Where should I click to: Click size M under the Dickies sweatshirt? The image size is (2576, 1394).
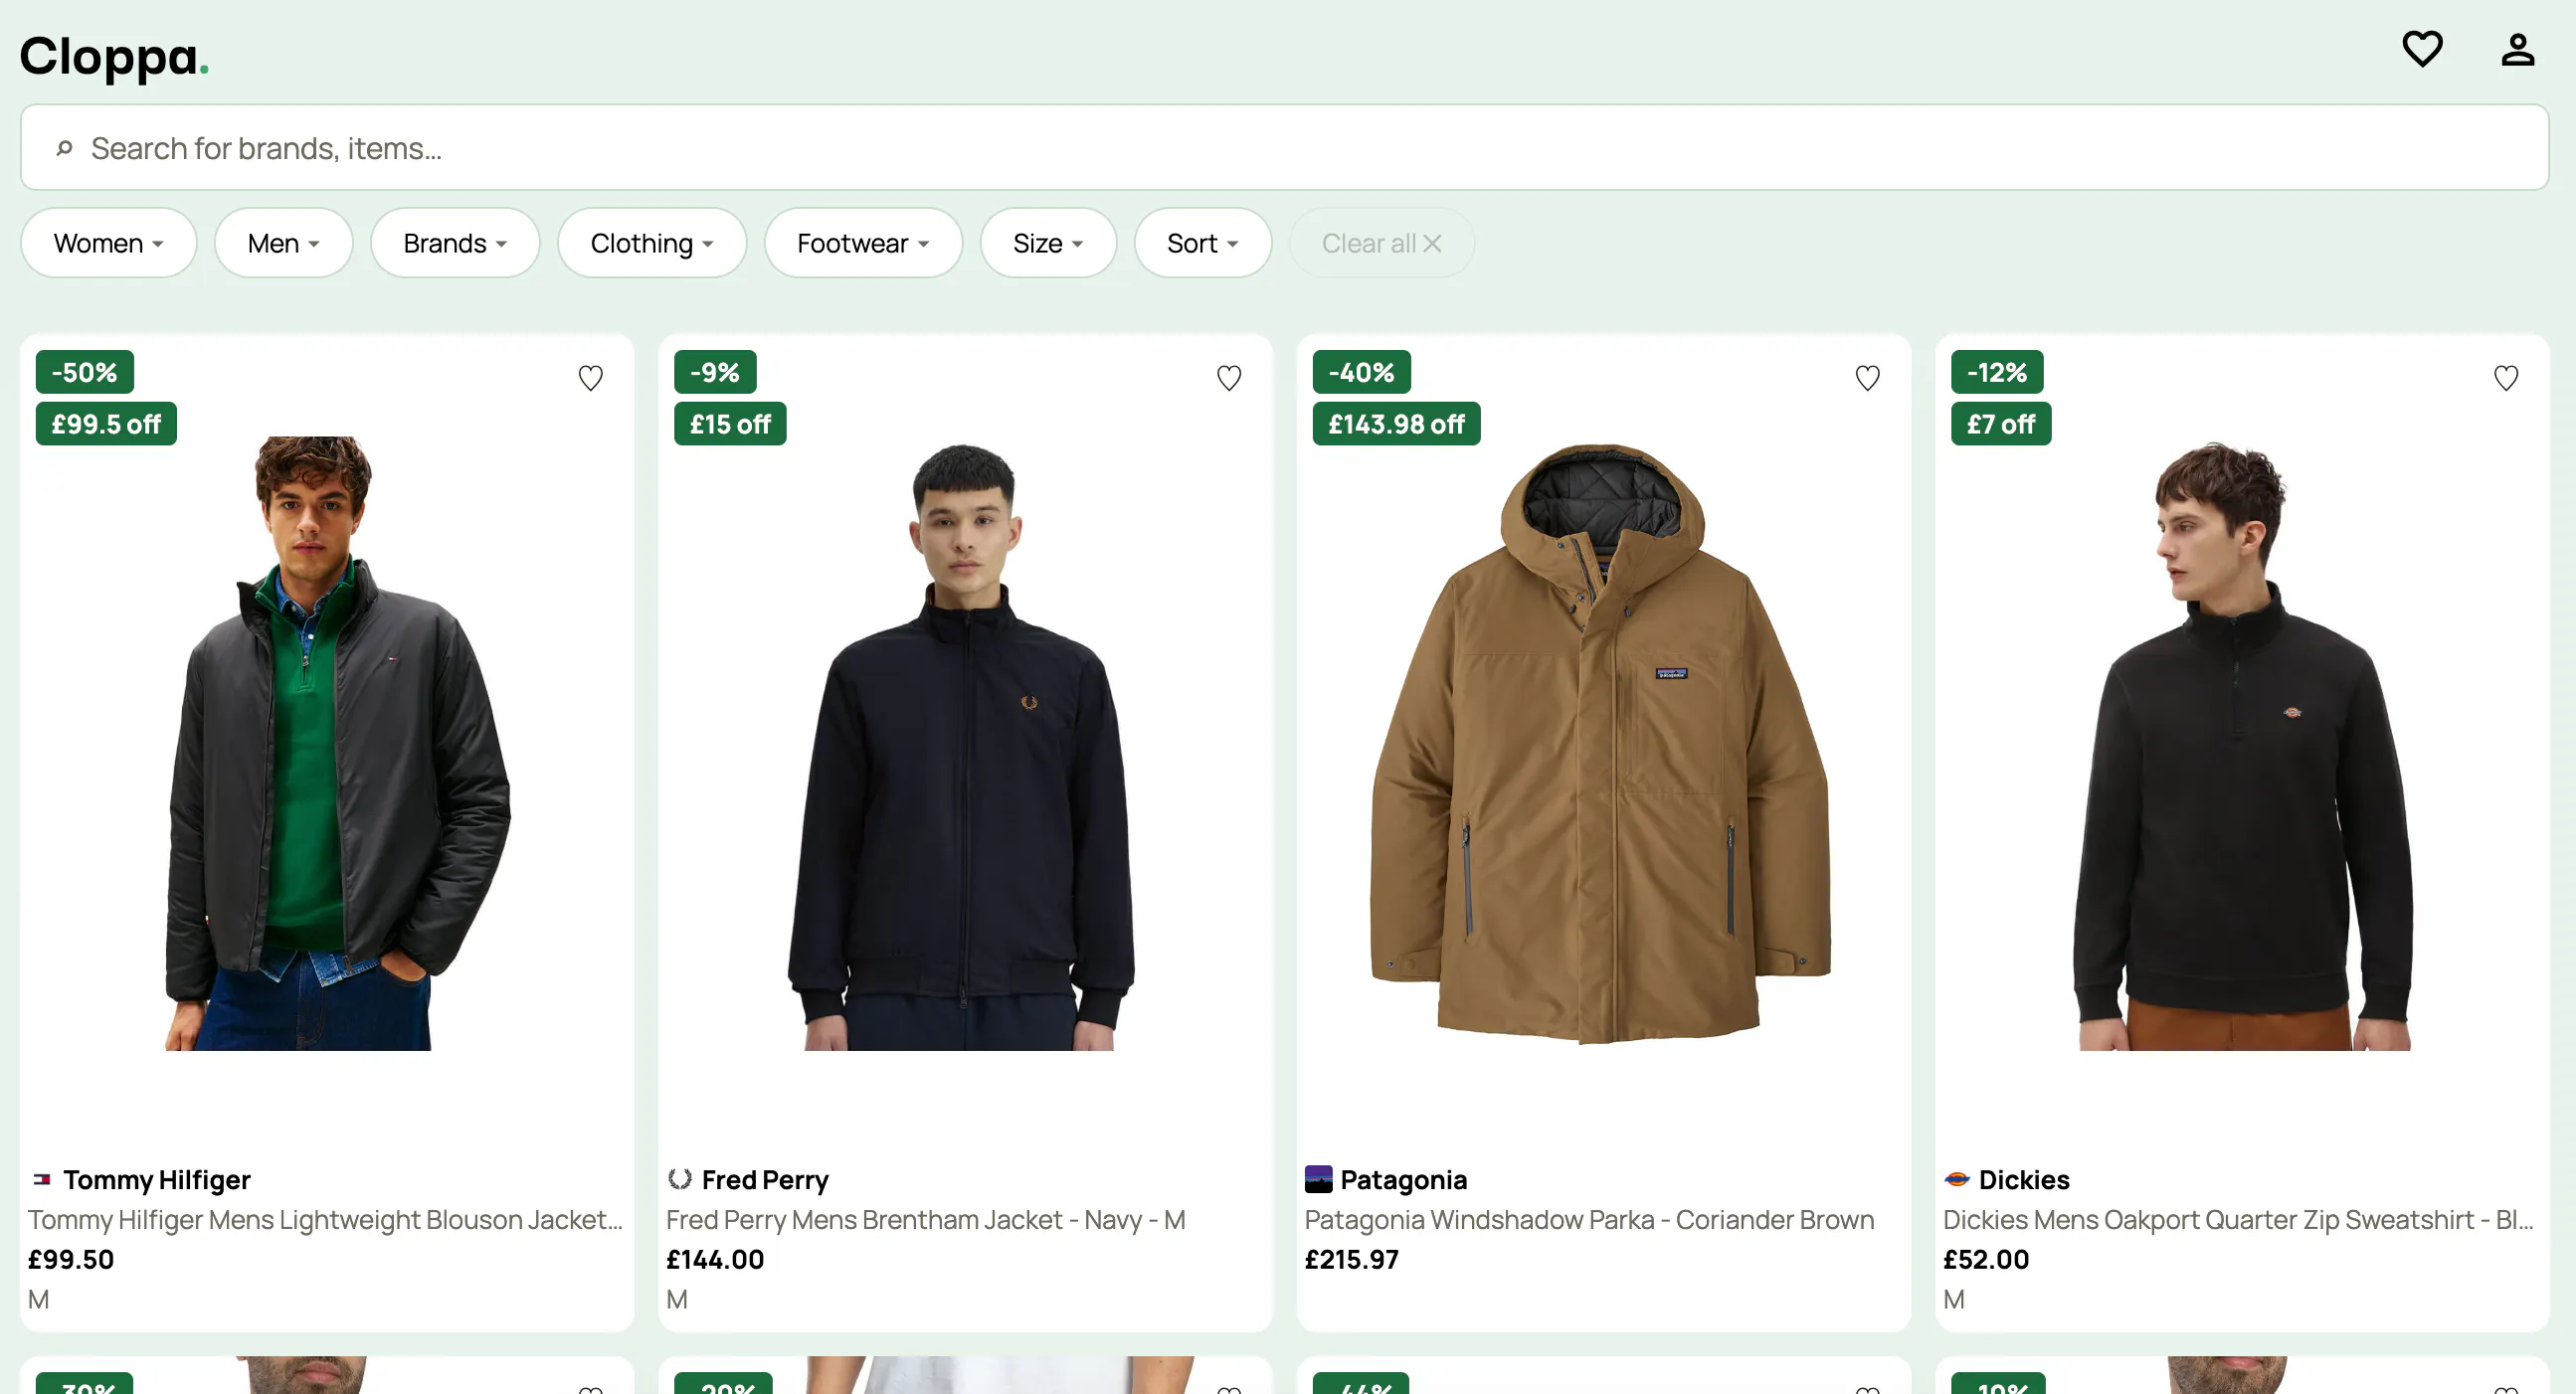click(1954, 1299)
